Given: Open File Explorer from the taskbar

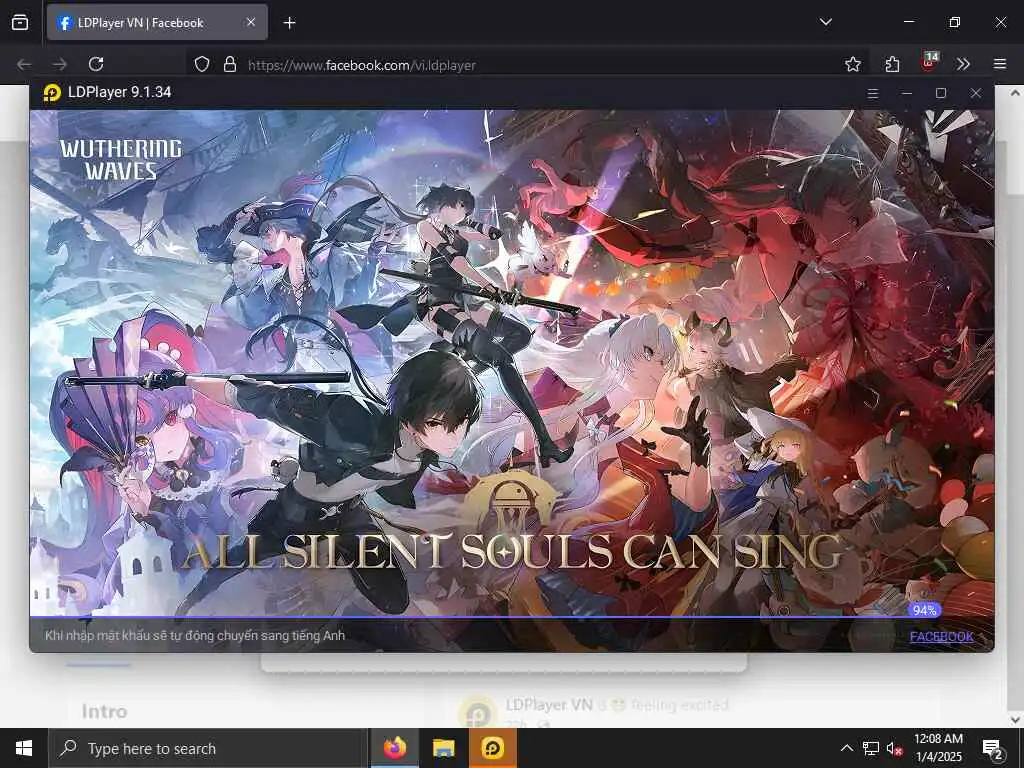Looking at the screenshot, I should click(x=443, y=748).
